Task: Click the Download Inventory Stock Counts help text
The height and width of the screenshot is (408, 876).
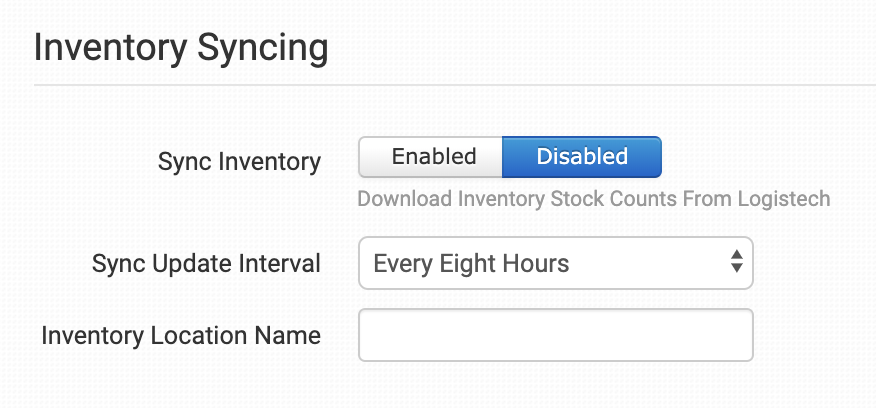Action: coord(593,198)
